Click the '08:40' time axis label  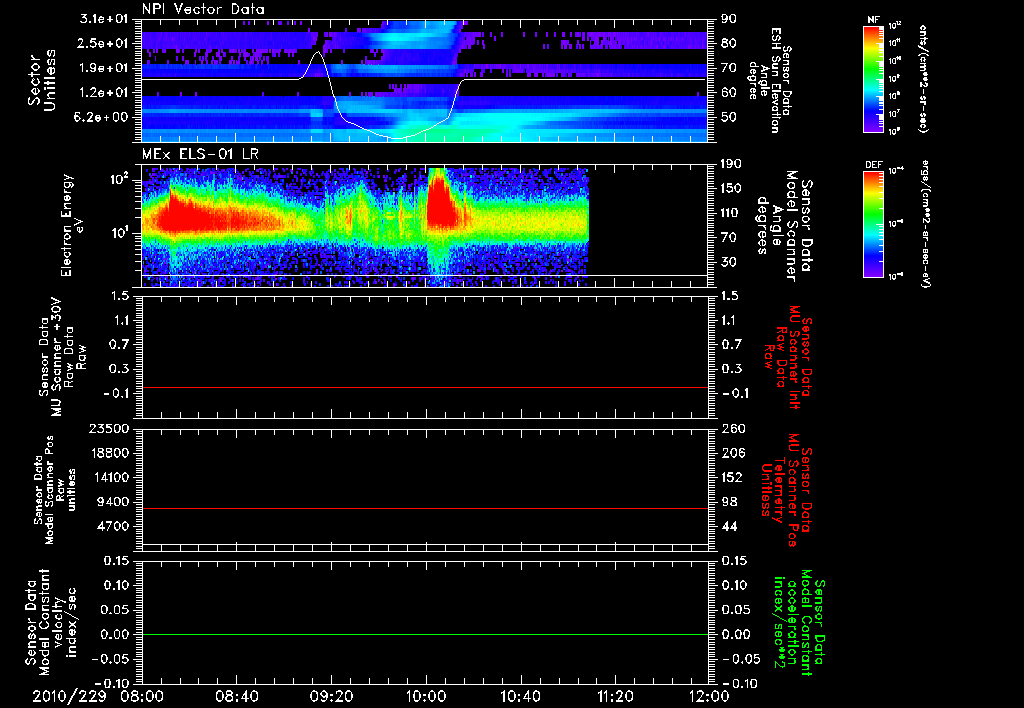coord(236,696)
